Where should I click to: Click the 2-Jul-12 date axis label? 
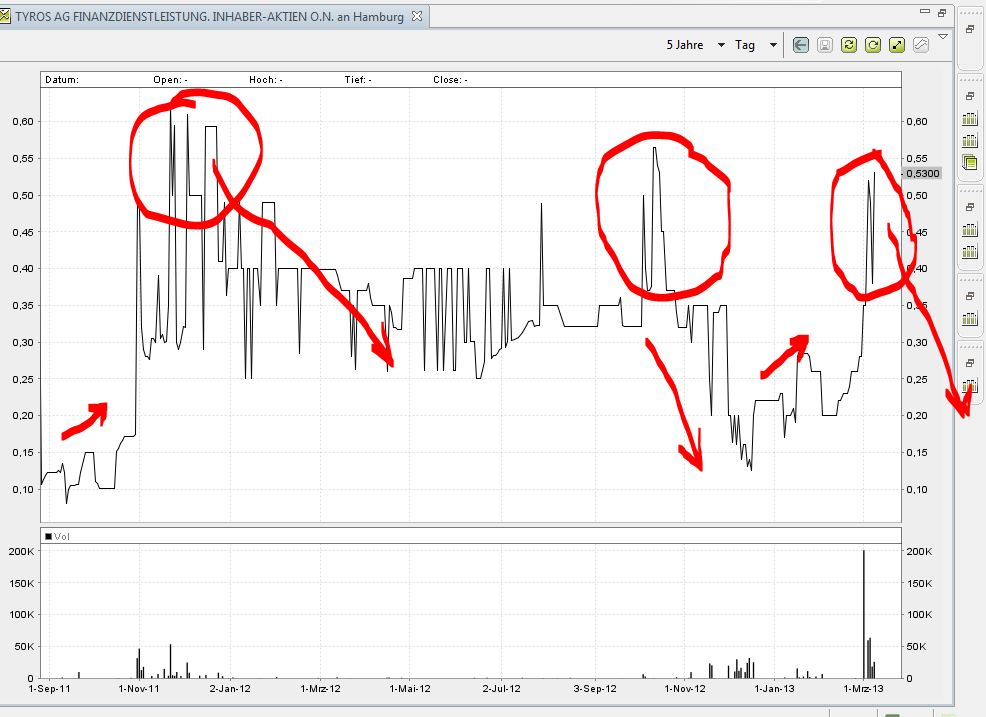click(x=502, y=689)
